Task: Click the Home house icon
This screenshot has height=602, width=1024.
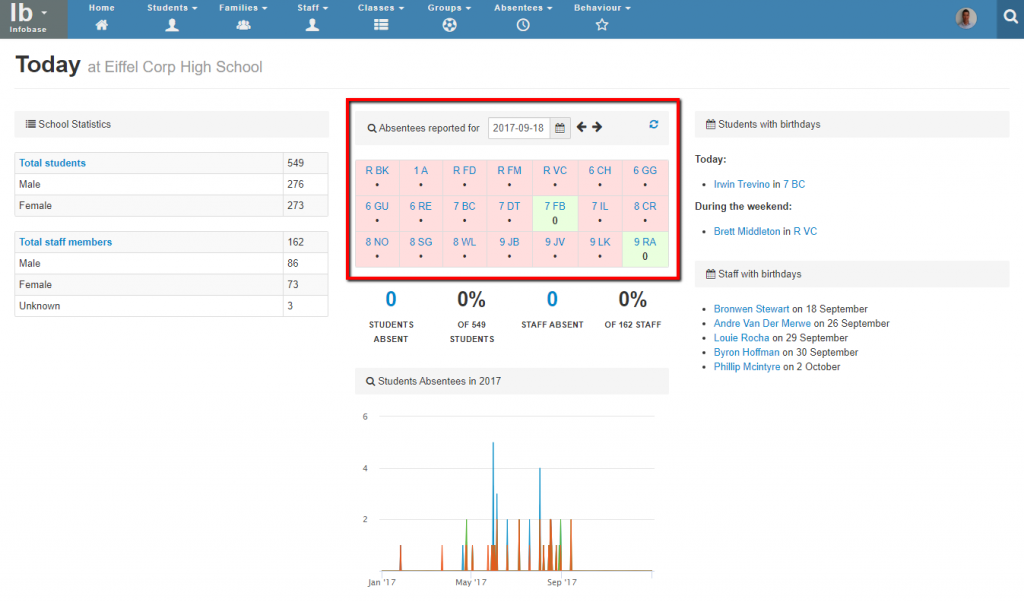Action: click(x=101, y=25)
